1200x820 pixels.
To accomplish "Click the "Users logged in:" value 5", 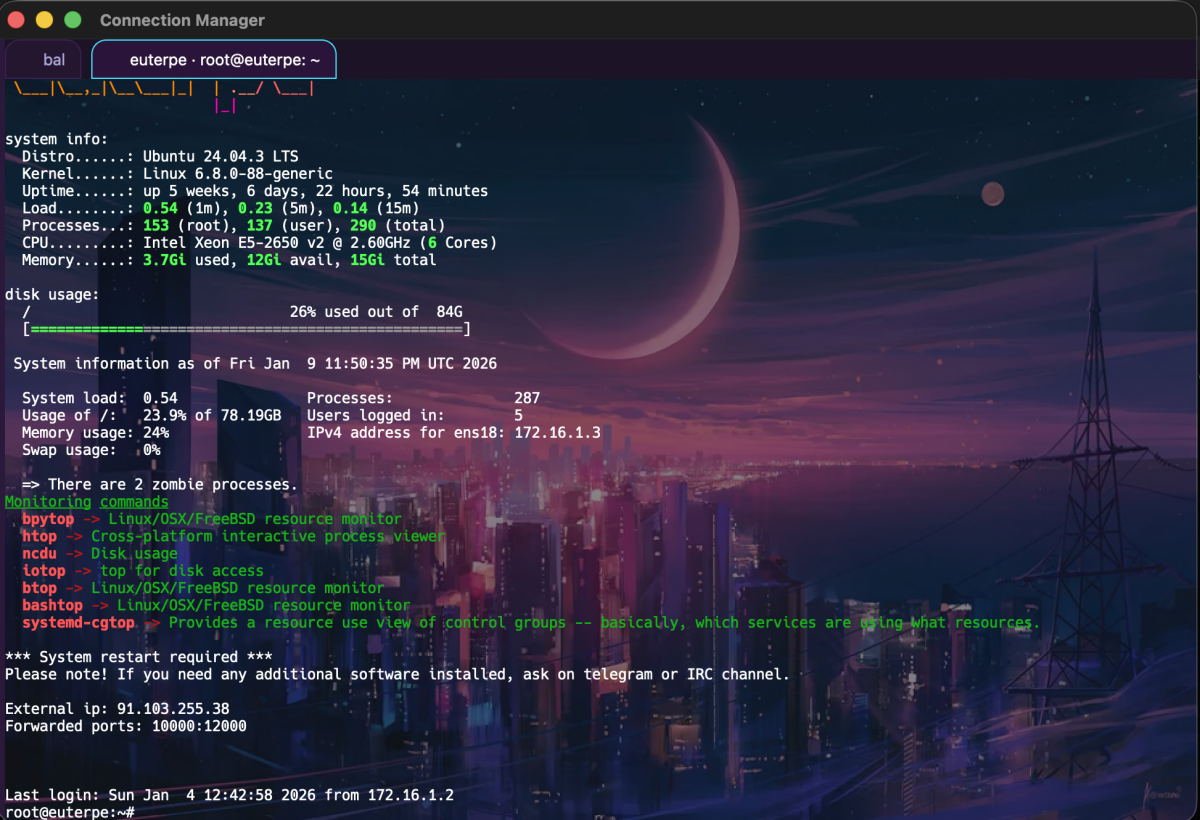I will coord(518,415).
